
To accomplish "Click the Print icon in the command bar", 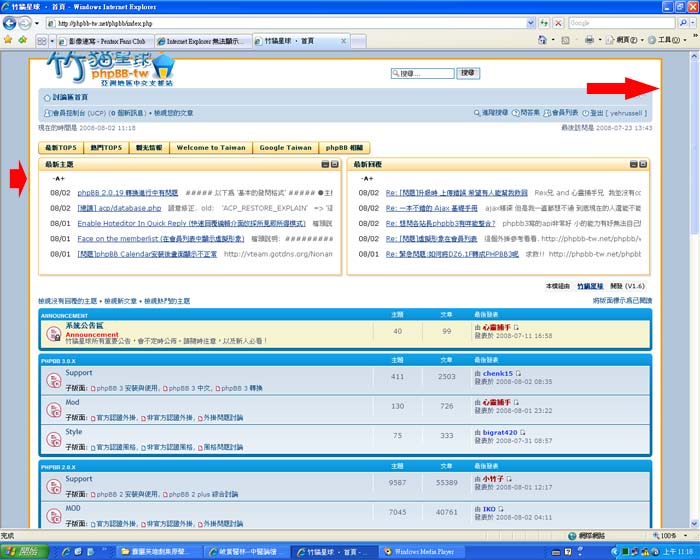I will [589, 40].
